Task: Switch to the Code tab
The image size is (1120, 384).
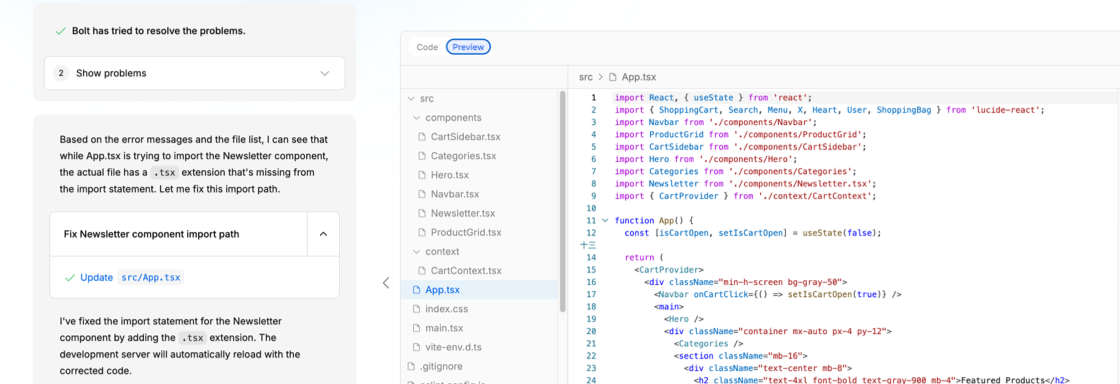Action: 427,47
